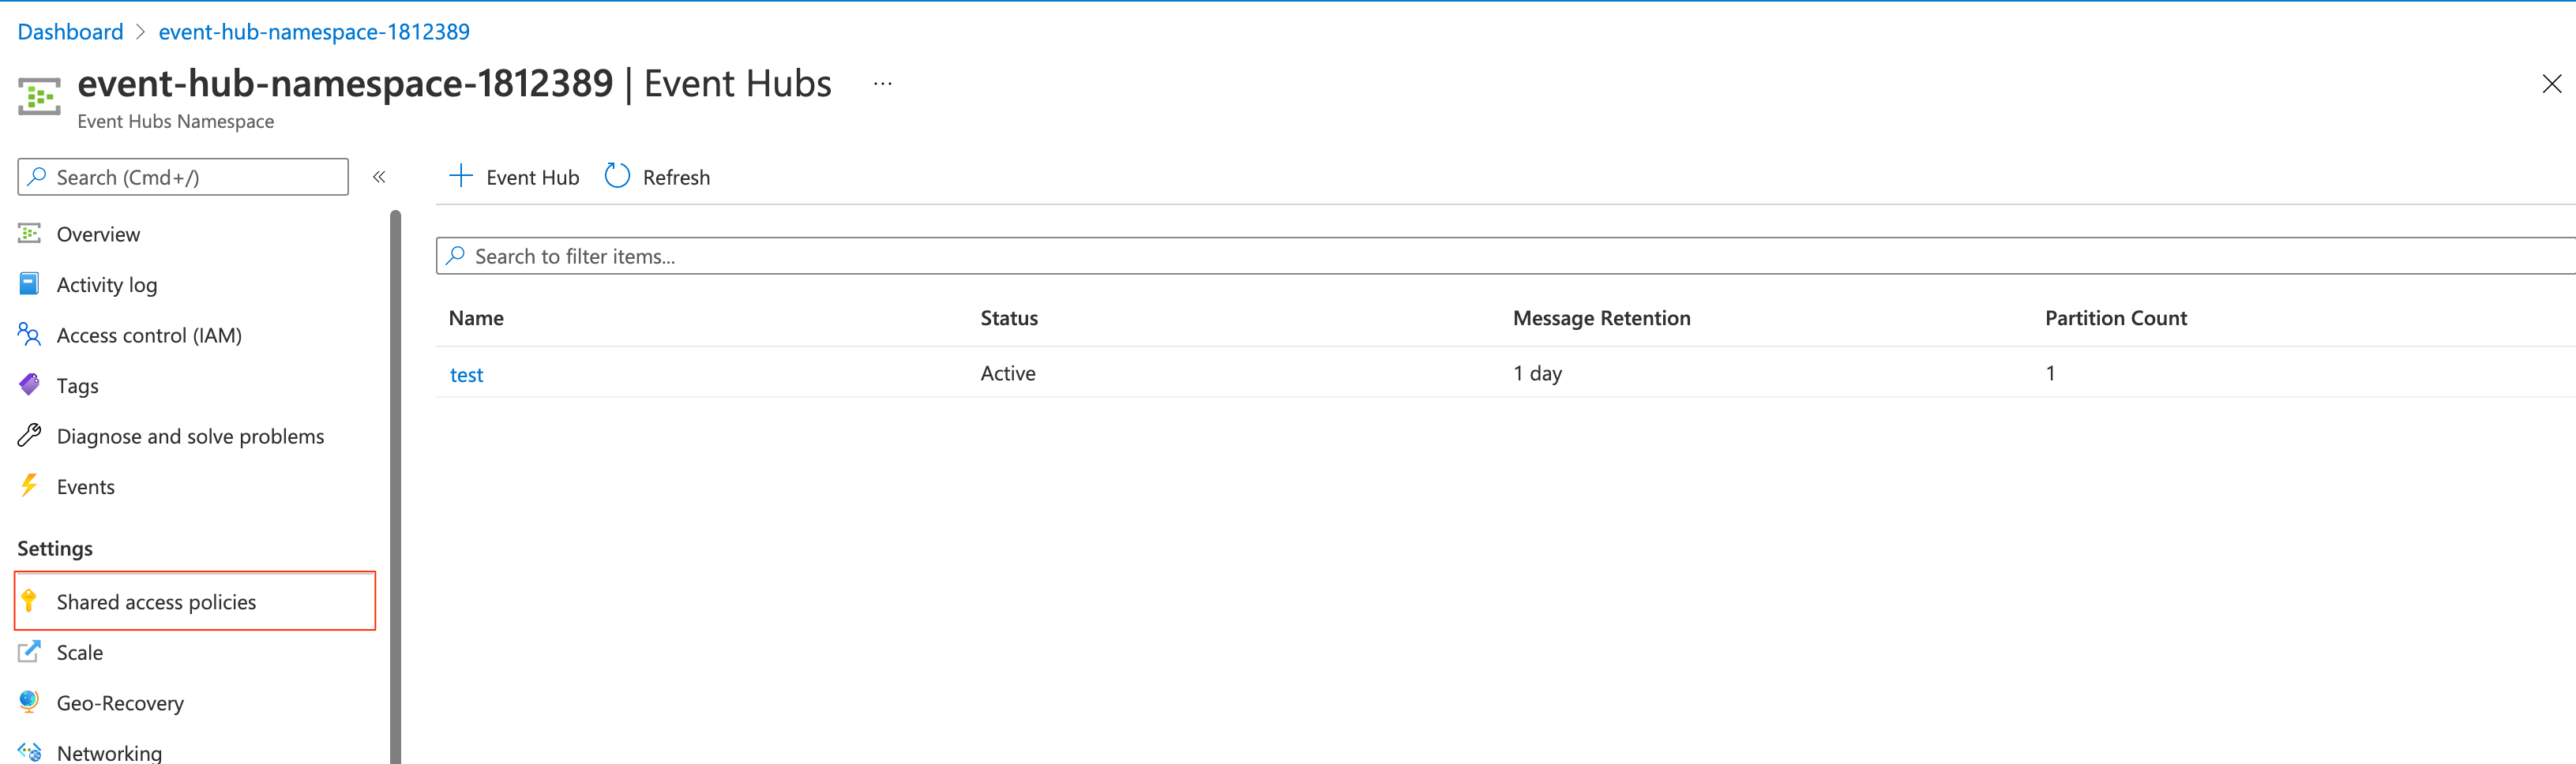Click the Overview sidebar icon
Screen dimensions: 2576x764
tap(29, 233)
